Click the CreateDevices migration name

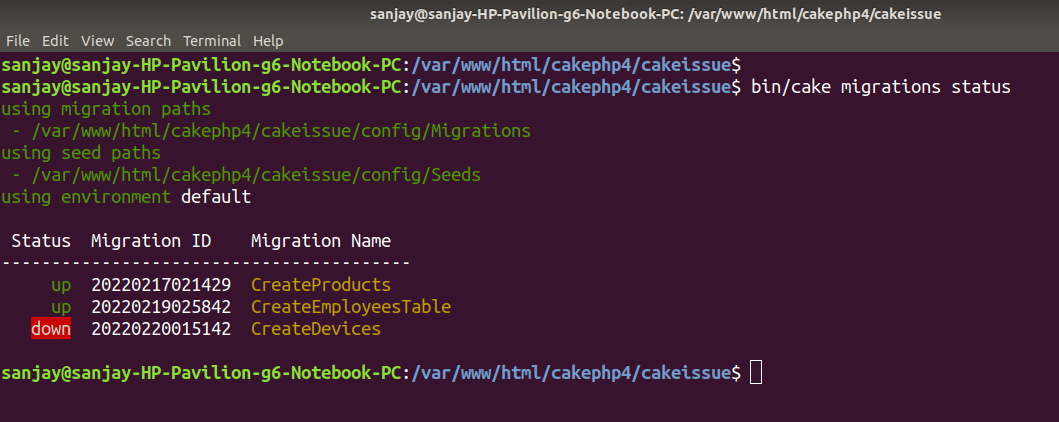315,329
